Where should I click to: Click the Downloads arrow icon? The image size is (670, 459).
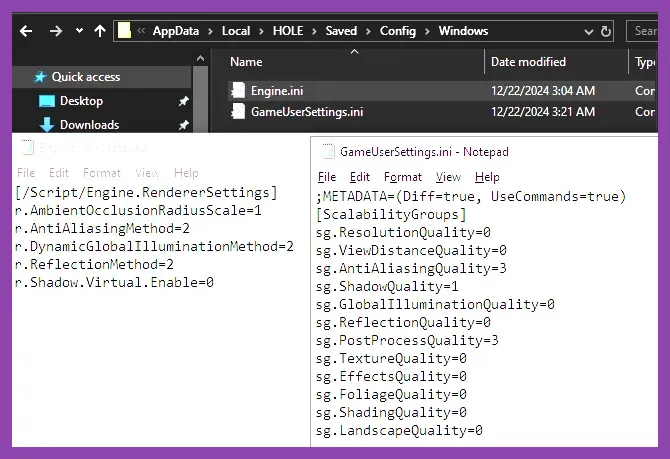pos(47,124)
